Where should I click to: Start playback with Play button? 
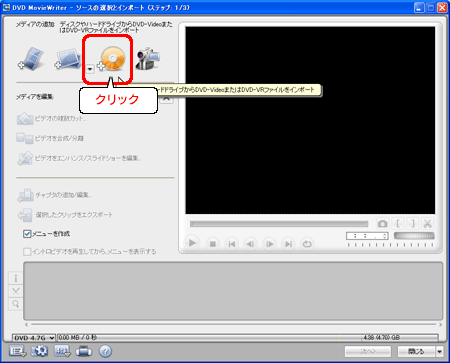[x=192, y=243]
